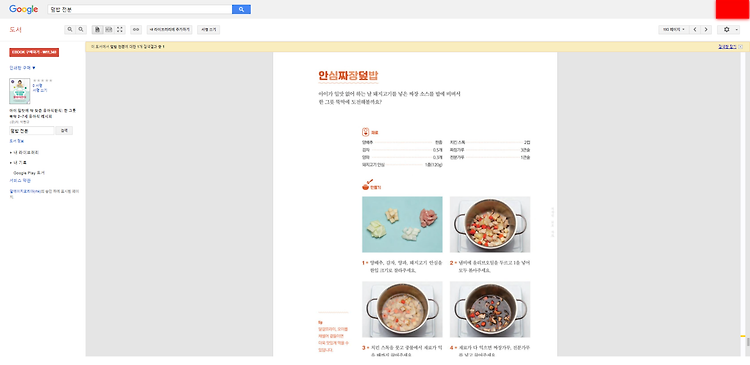750x365 pixels.
Task: Click step 4 pot with black sauce photo
Action: [x=490, y=310]
